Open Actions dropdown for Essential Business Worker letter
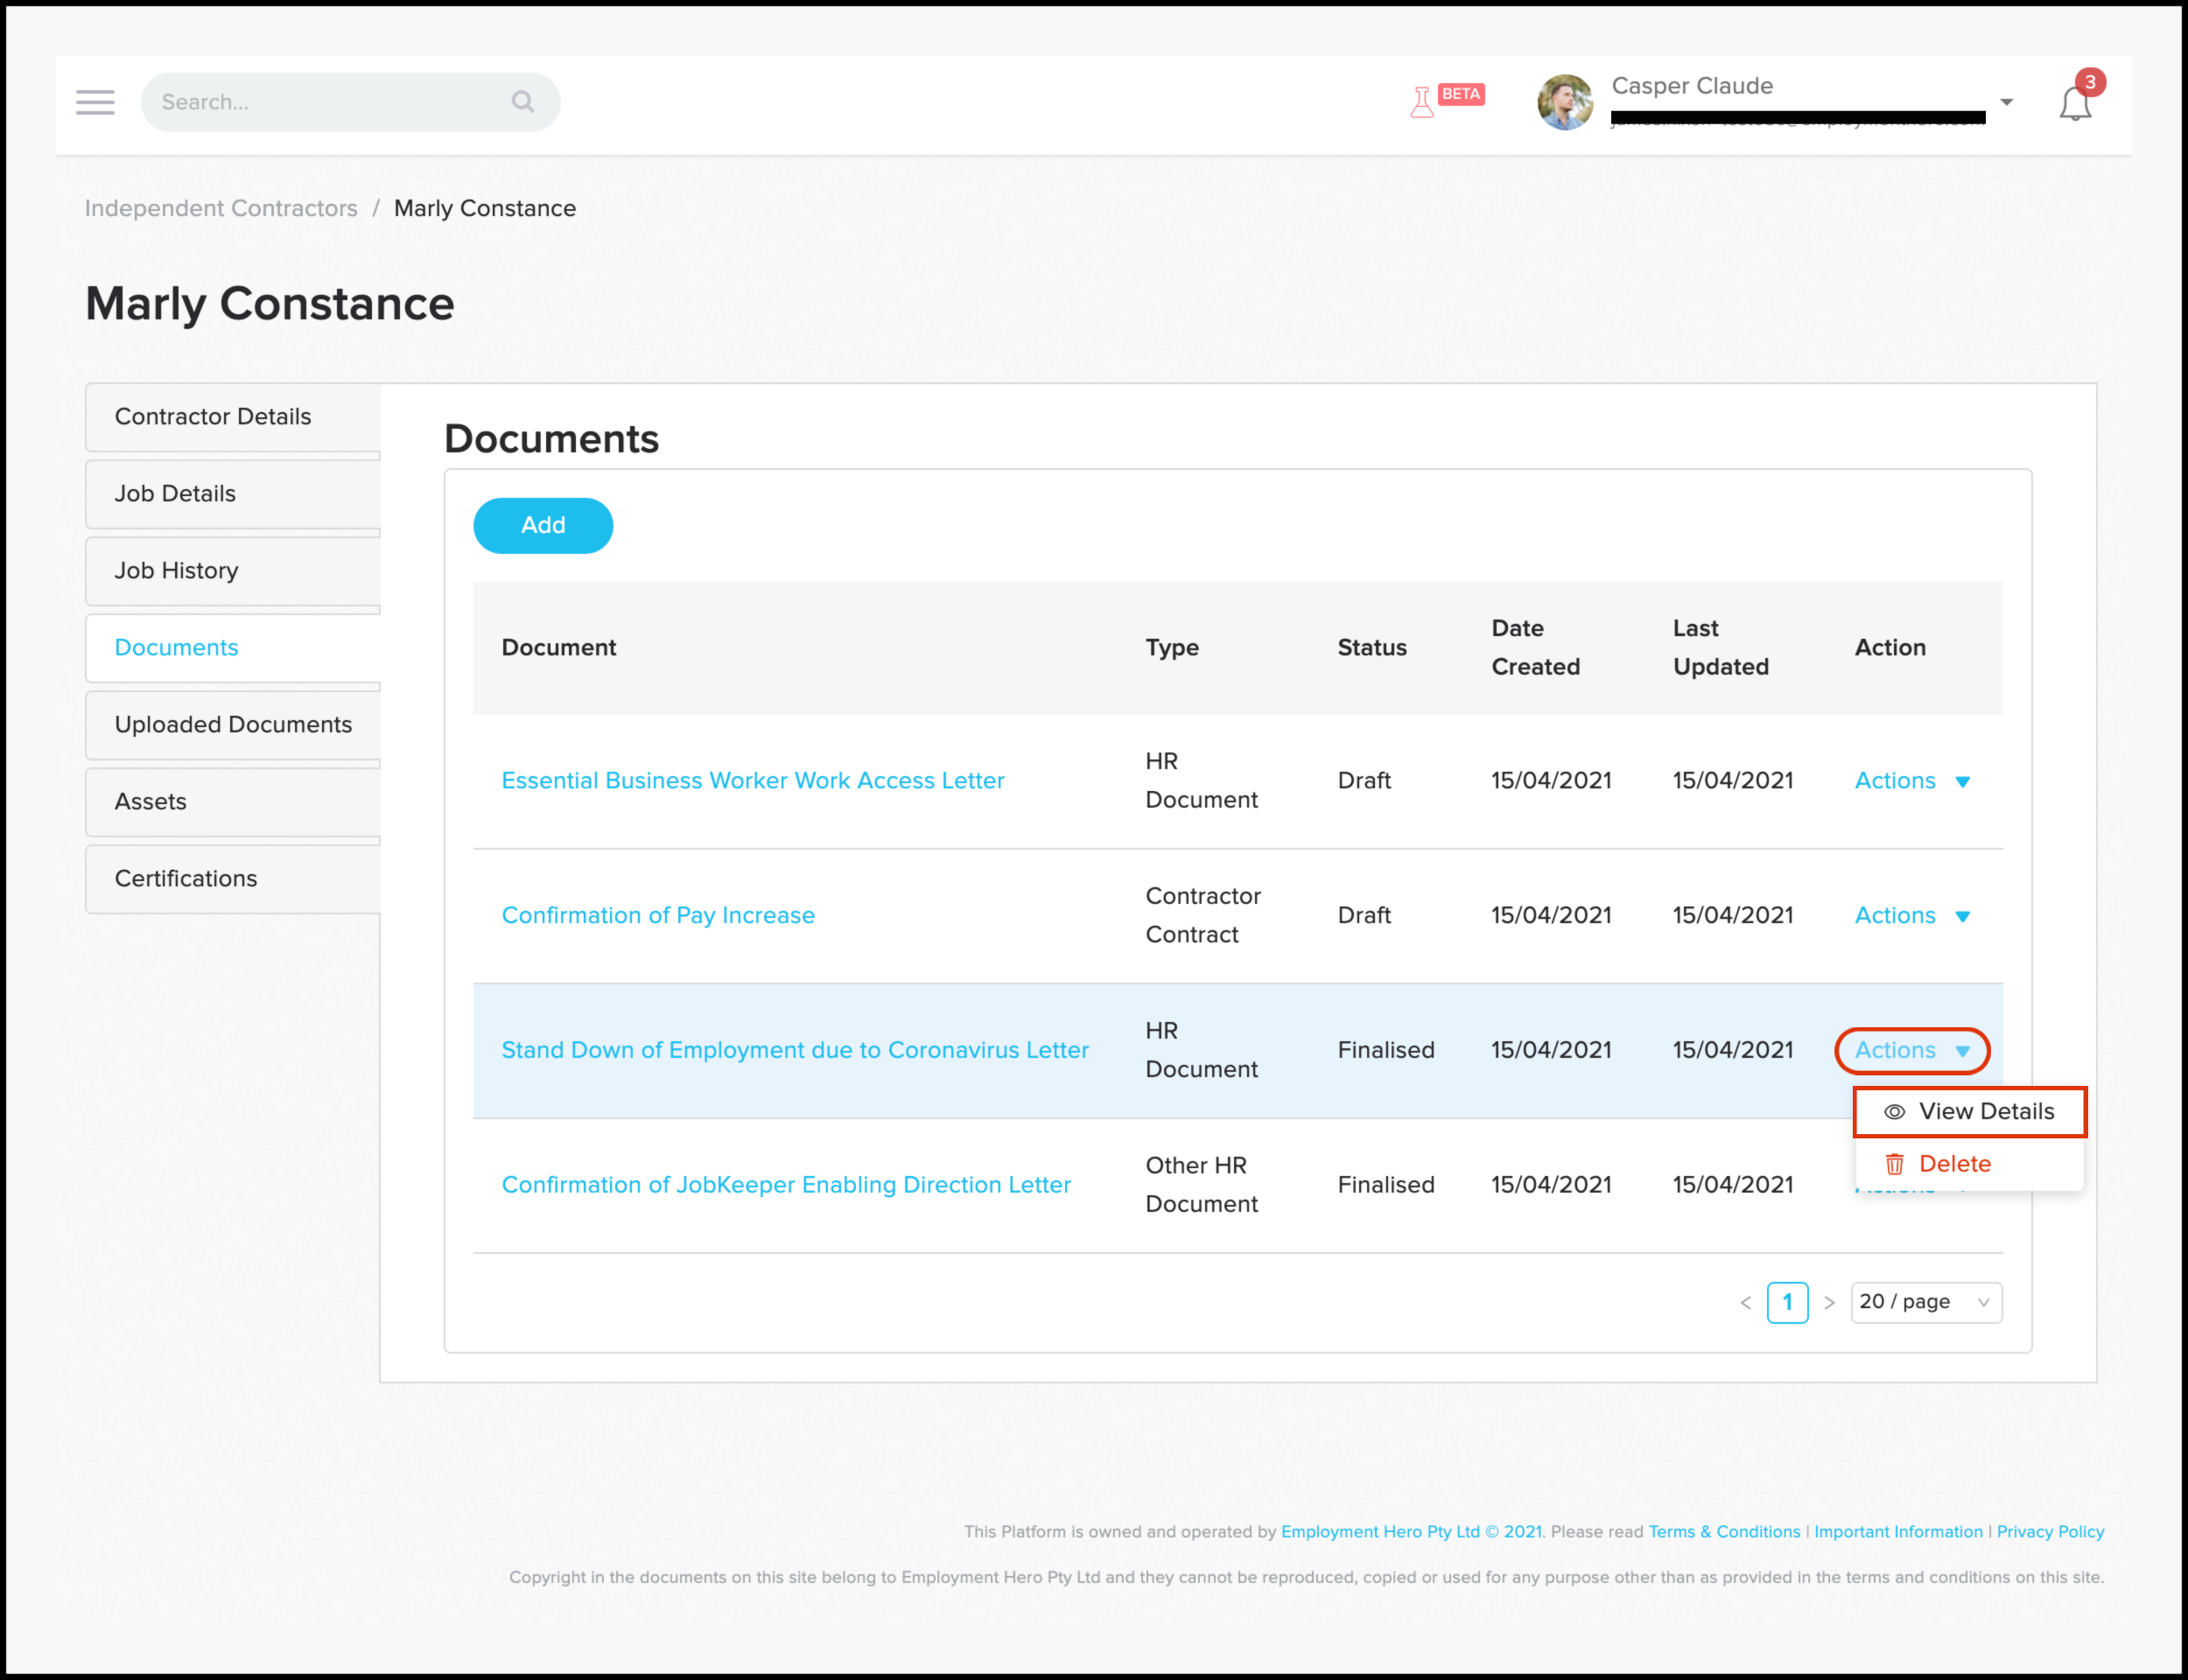The width and height of the screenshot is (2188, 1680). coord(1912,781)
